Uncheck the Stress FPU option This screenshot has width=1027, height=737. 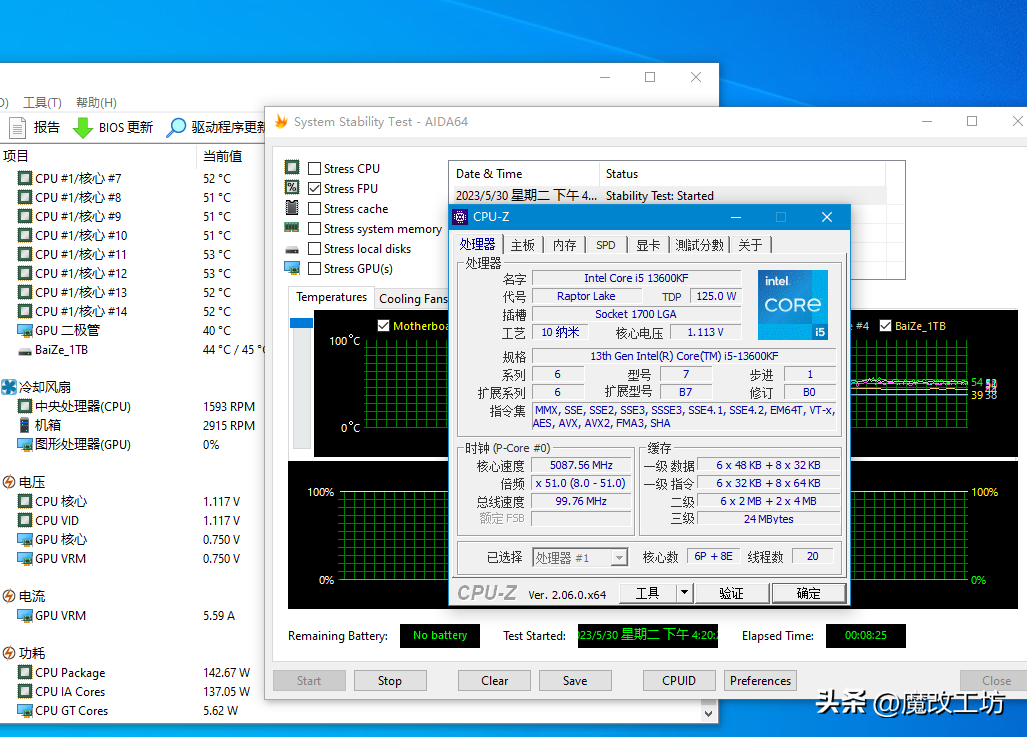[315, 188]
